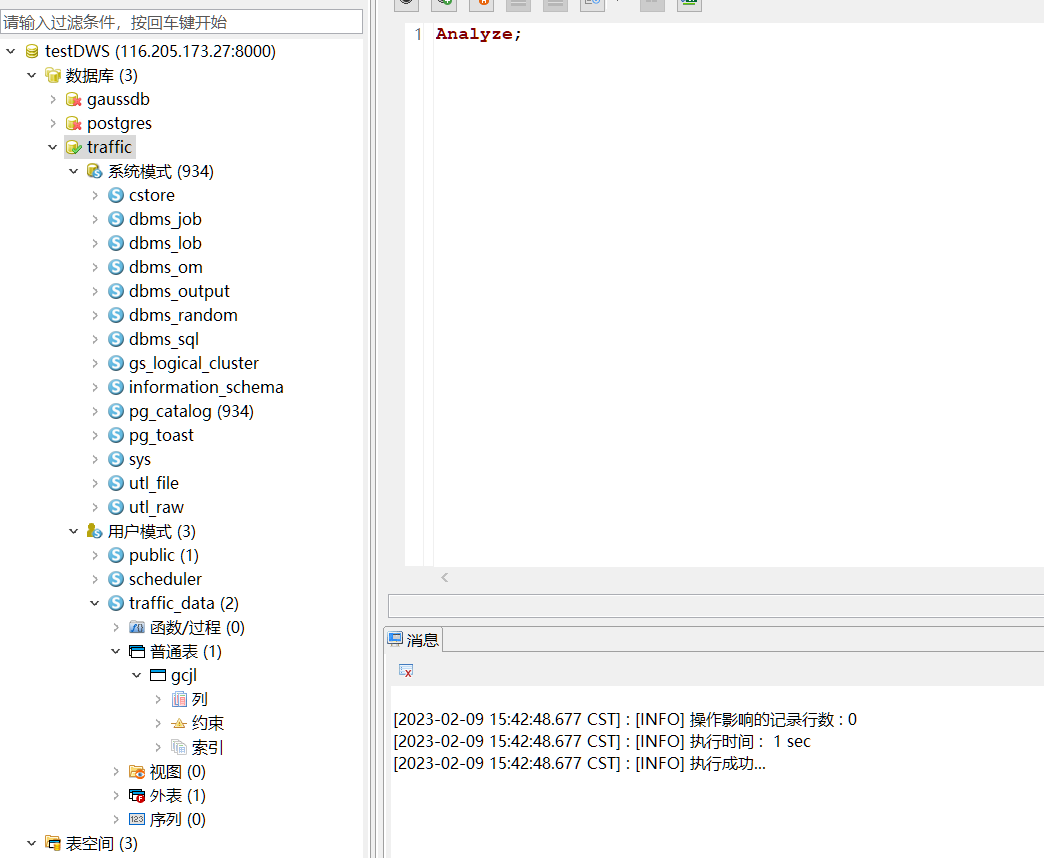1044x858 pixels.
Task: Select the dbms_sql schema label
Action: pos(164,339)
